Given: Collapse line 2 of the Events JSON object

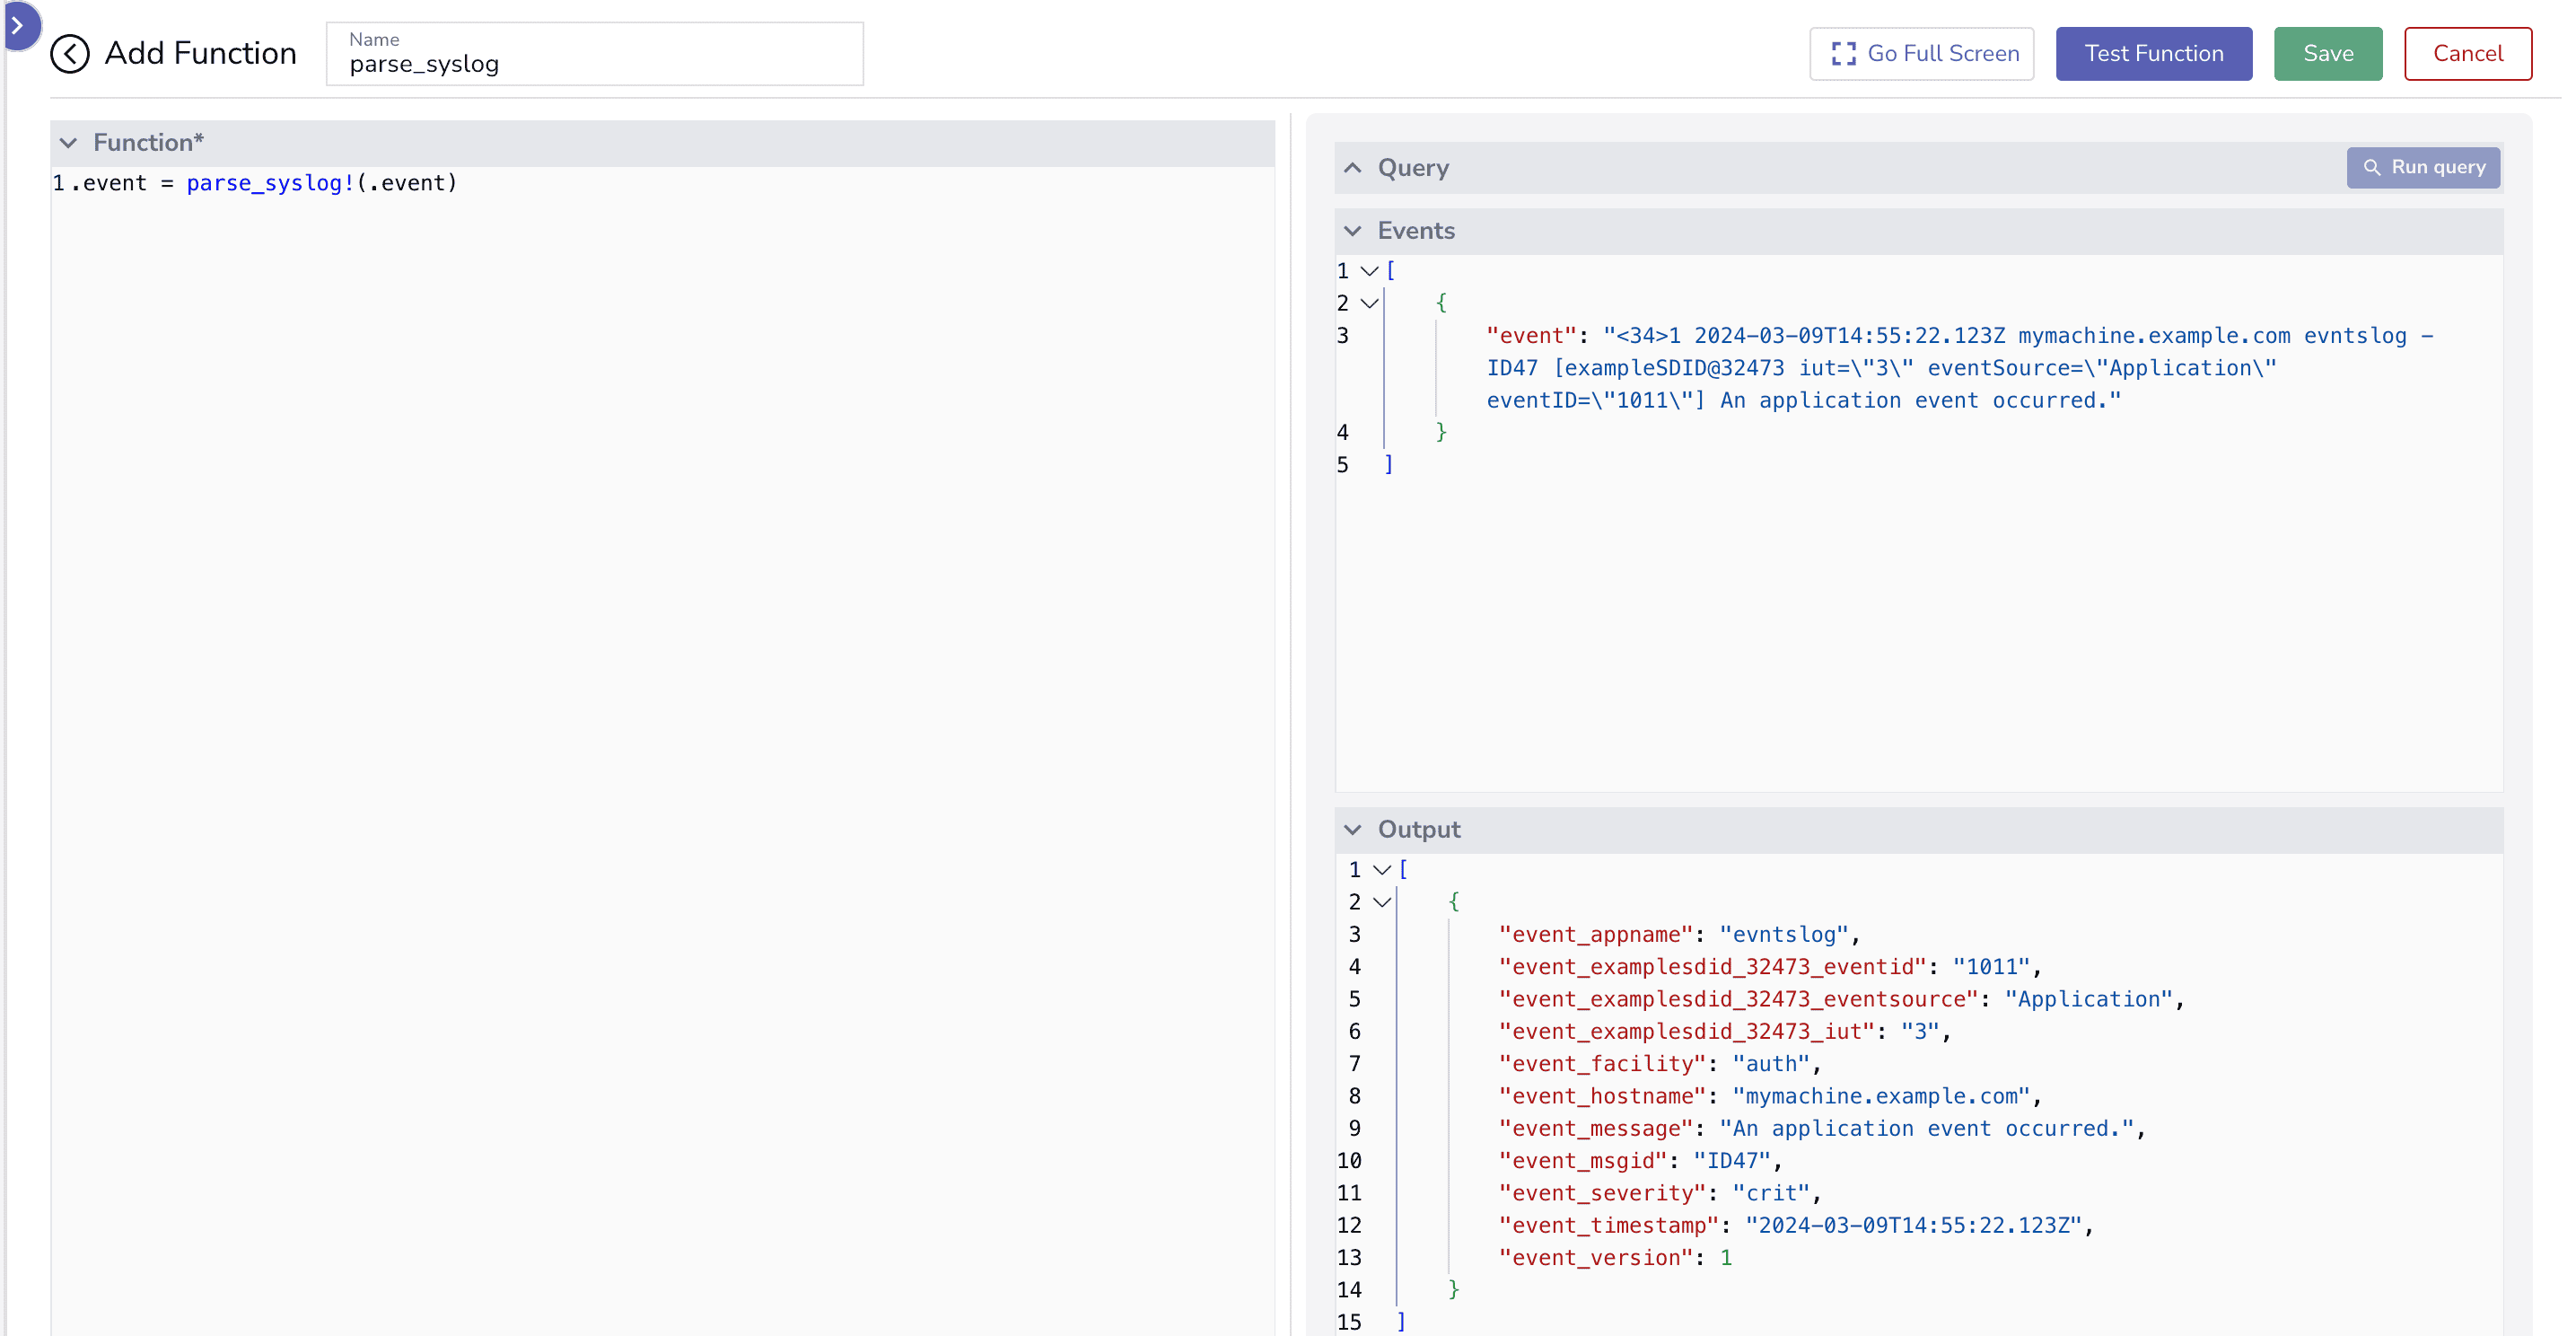Looking at the screenshot, I should tap(1370, 303).
